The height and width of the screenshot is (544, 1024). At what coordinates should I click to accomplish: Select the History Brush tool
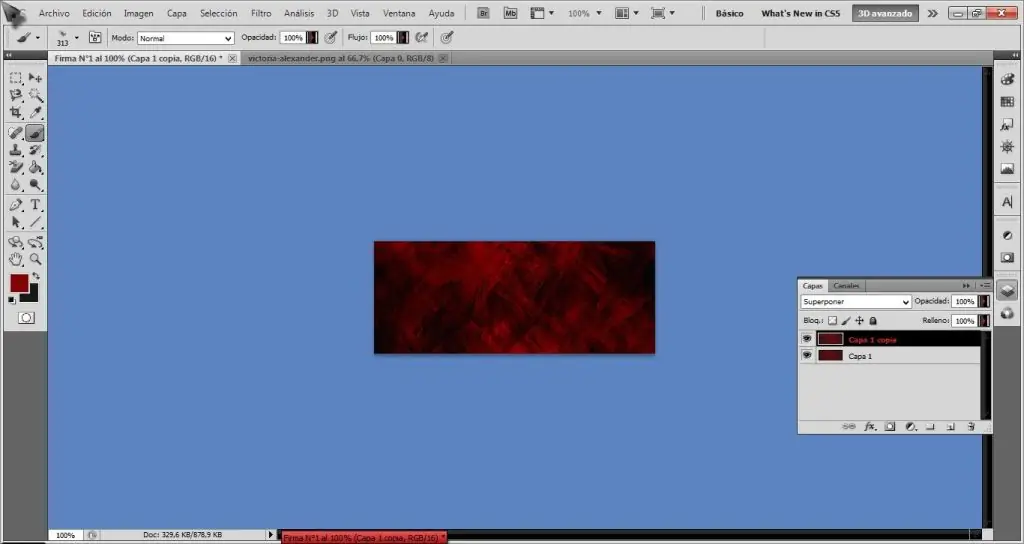(x=35, y=150)
